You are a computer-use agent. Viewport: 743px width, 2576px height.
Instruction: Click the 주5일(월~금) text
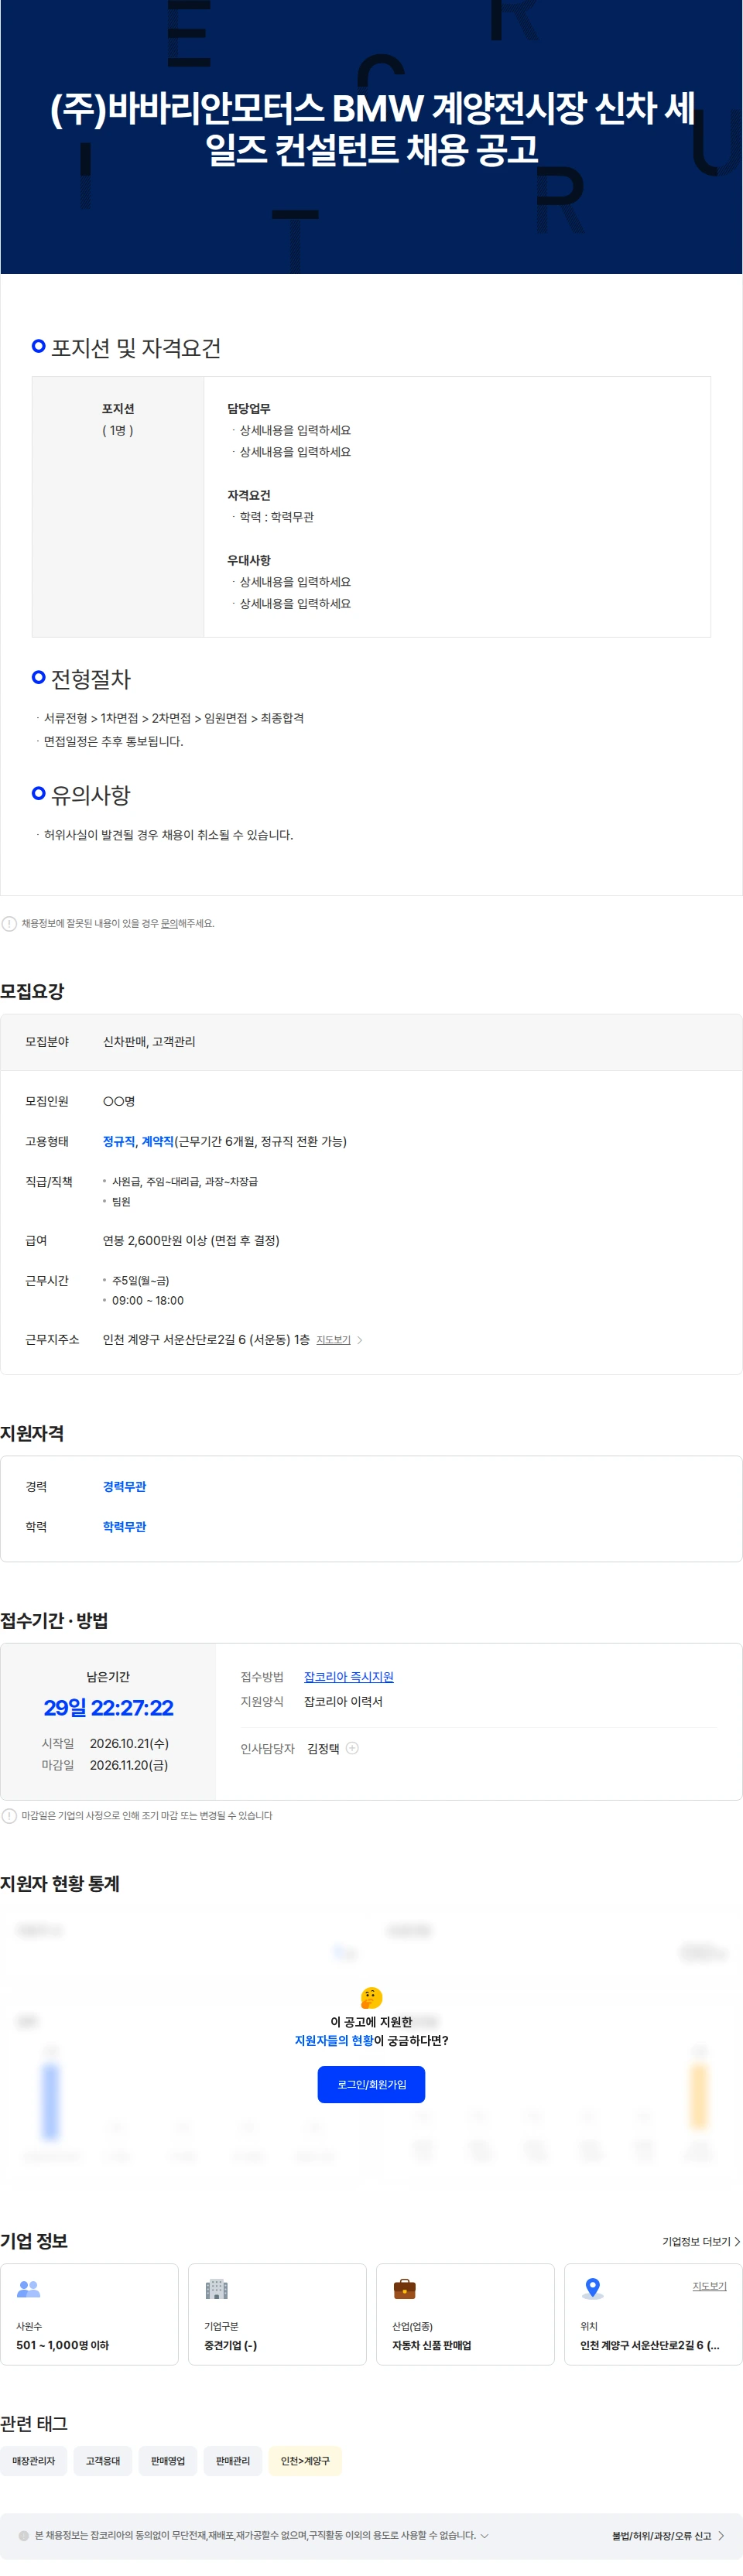[x=140, y=1281]
